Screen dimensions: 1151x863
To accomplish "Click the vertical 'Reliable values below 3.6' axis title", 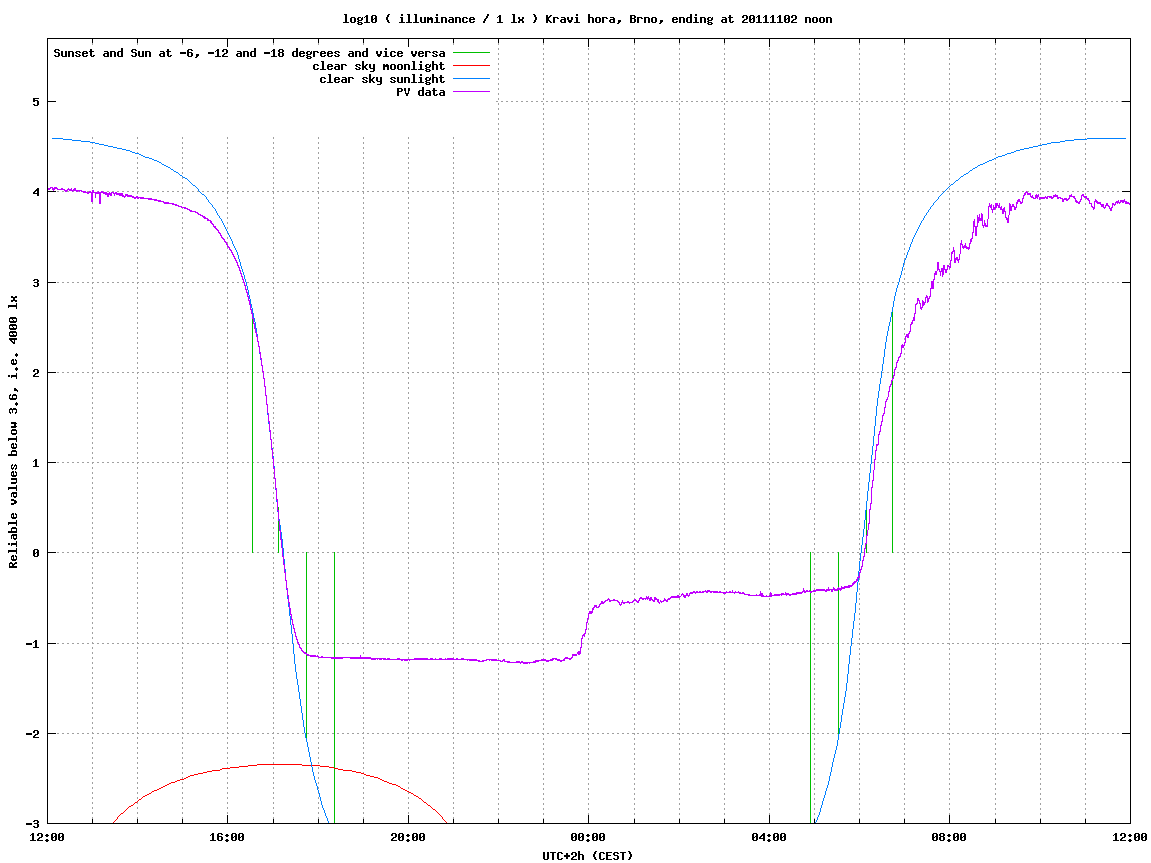I will coord(13,432).
